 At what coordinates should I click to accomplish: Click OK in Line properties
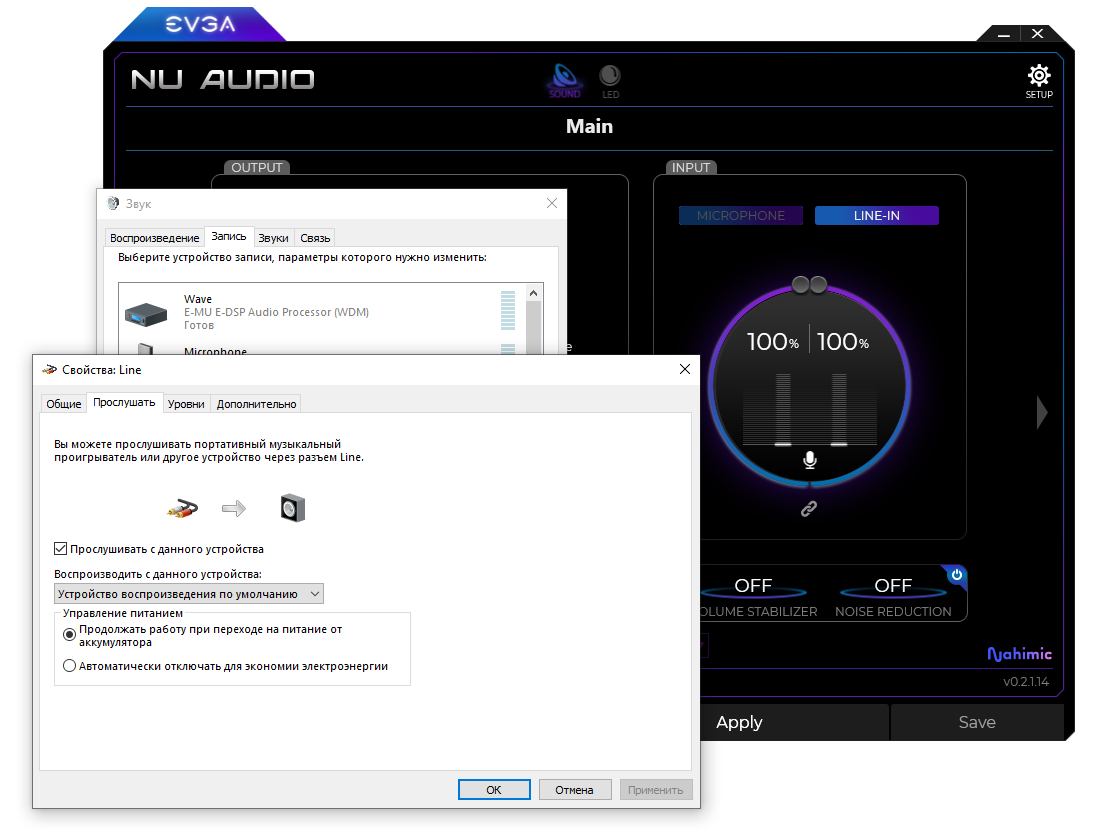494,790
